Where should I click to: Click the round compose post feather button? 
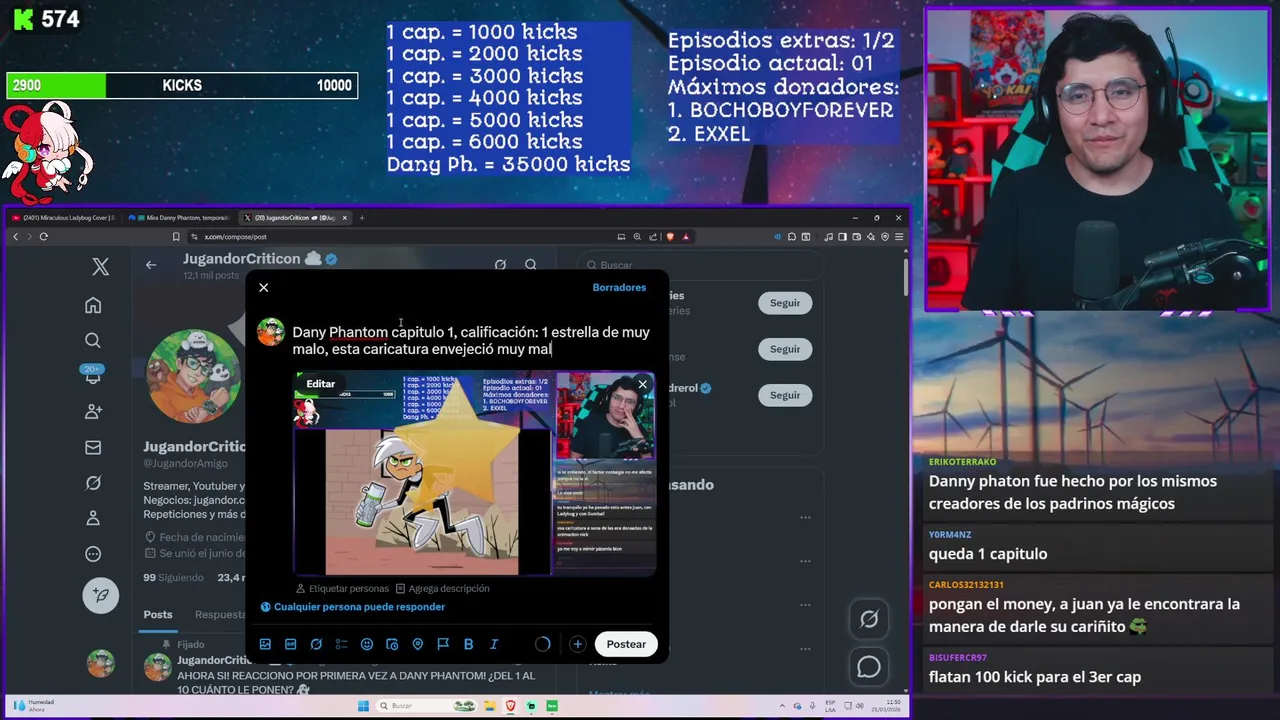100,595
